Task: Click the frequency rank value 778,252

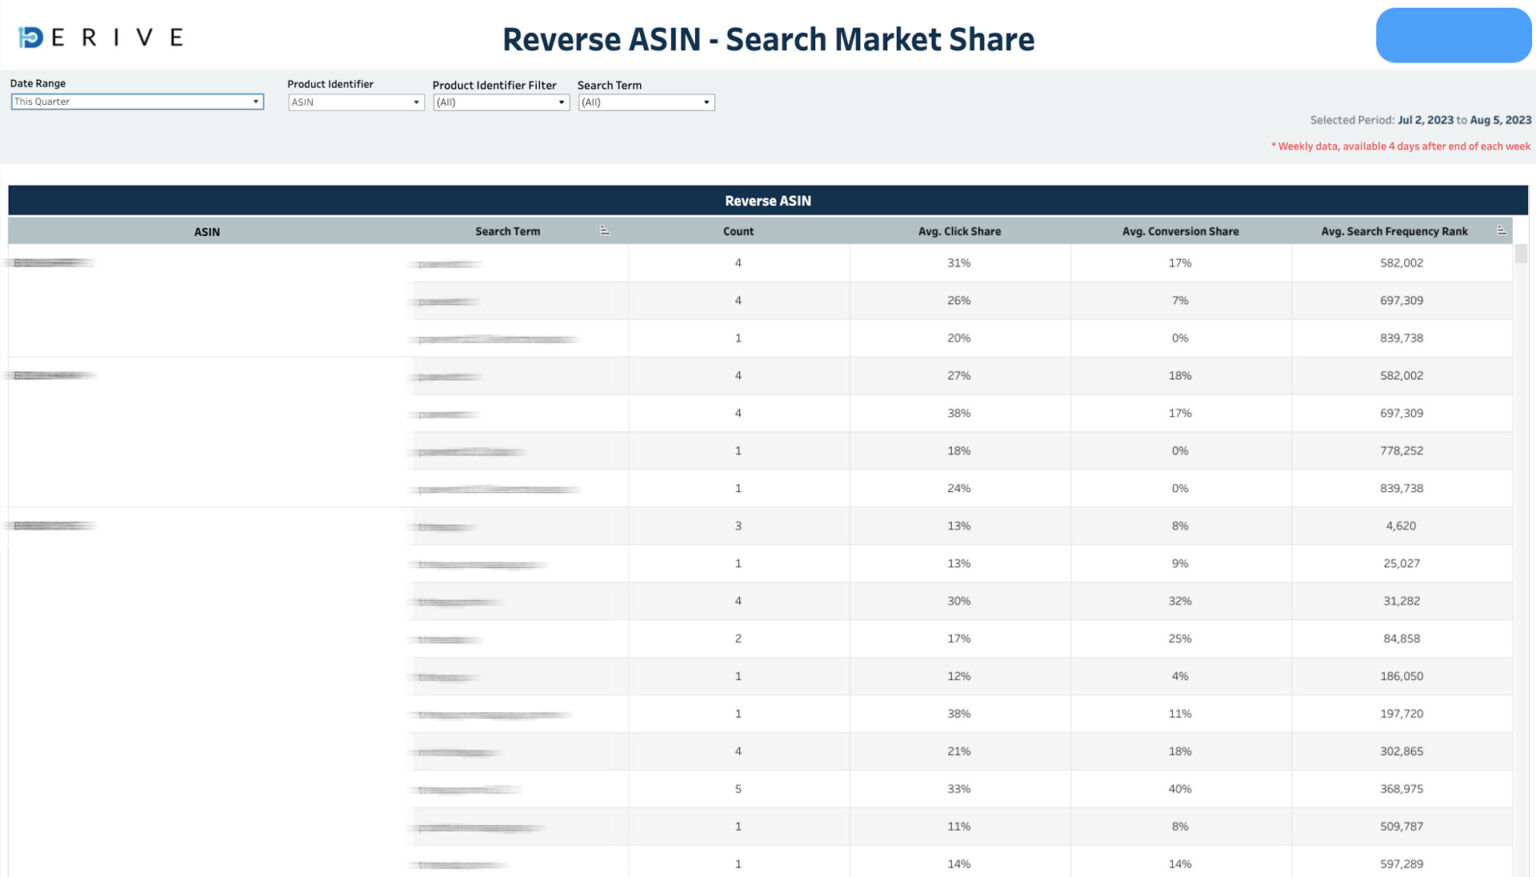Action: [1401, 451]
